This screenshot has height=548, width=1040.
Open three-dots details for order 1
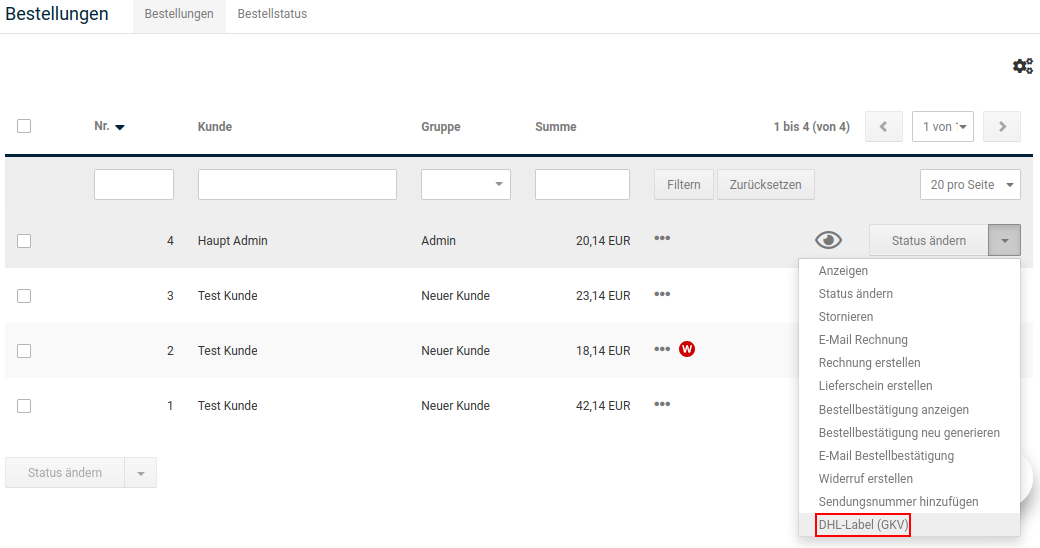(662, 404)
